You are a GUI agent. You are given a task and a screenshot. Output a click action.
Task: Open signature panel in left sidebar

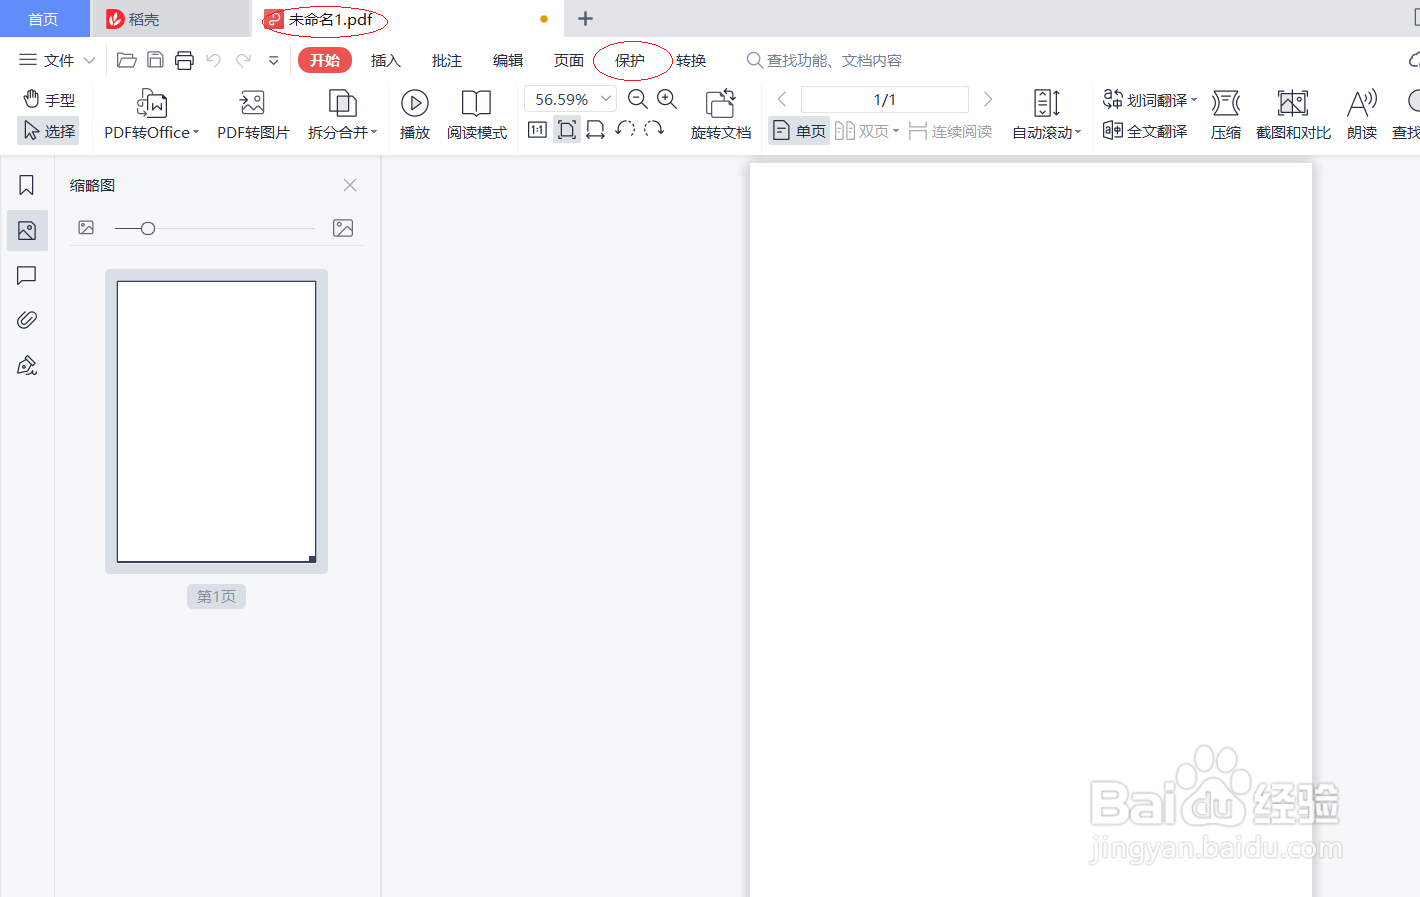click(27, 365)
